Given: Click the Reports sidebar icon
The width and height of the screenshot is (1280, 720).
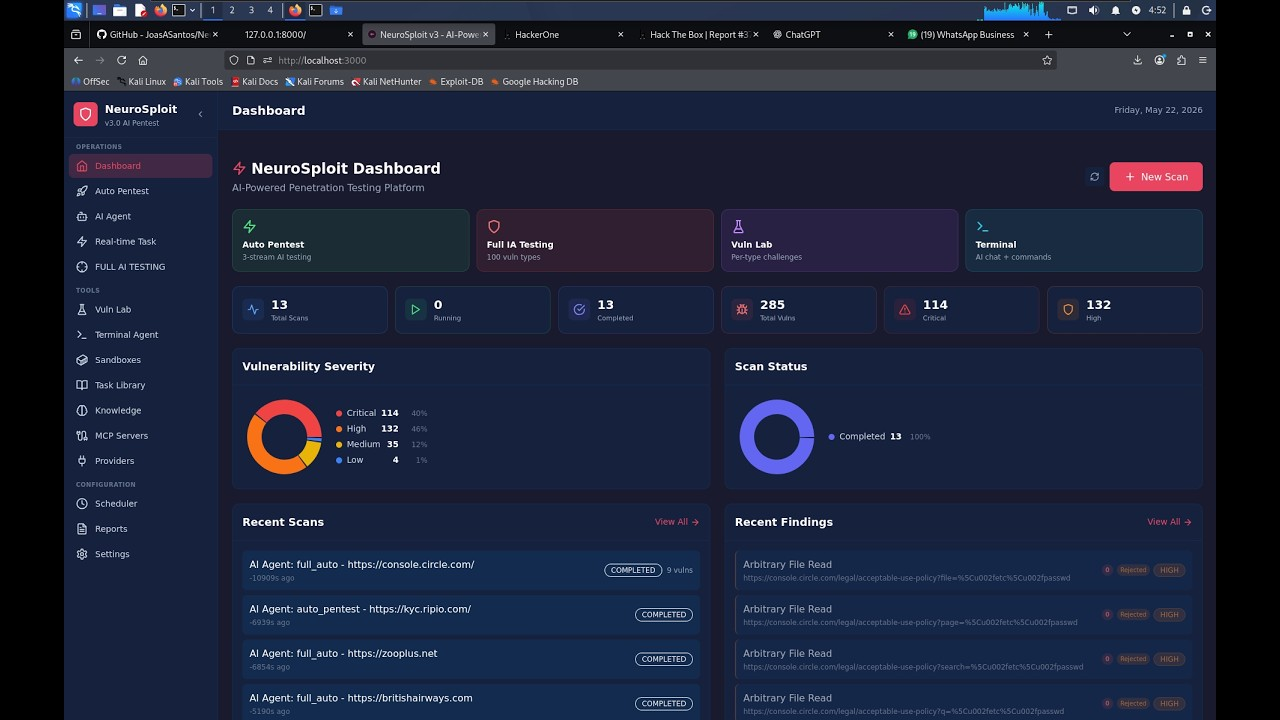Looking at the screenshot, I should pos(83,529).
